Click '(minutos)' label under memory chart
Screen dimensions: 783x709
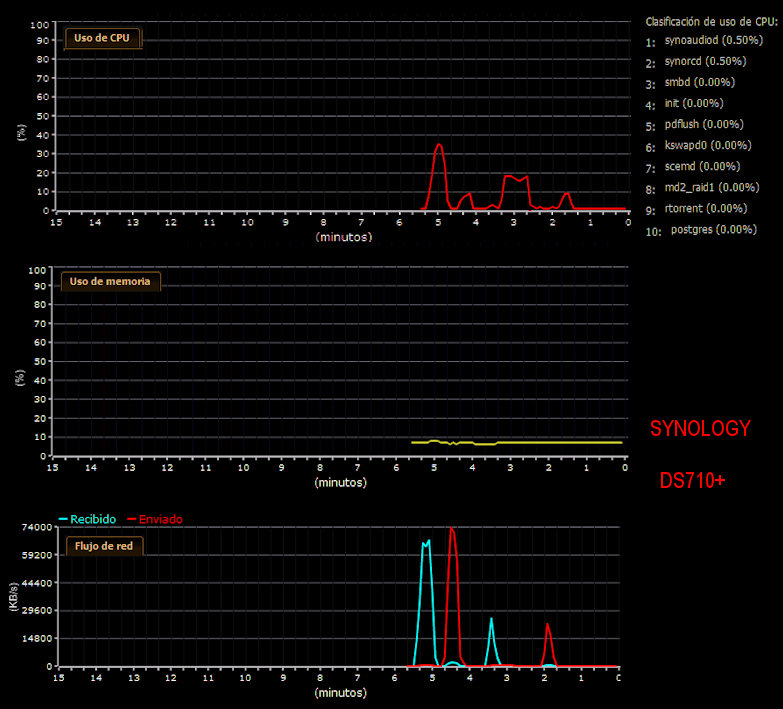341,482
